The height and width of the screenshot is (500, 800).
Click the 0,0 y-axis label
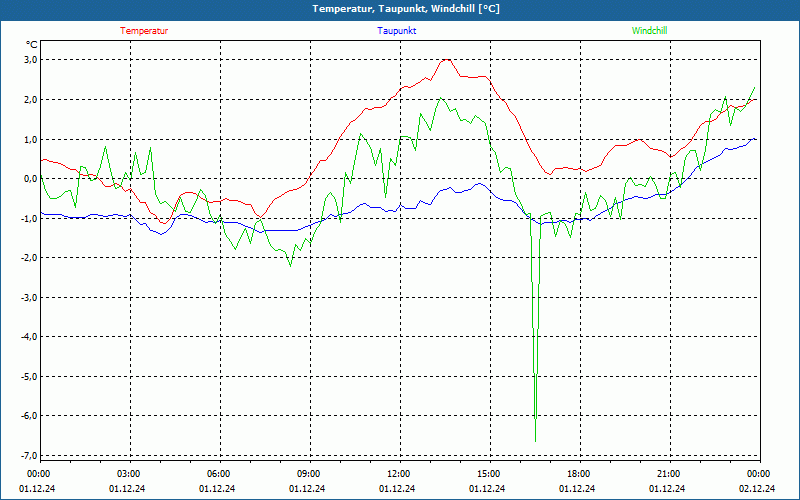(31, 179)
